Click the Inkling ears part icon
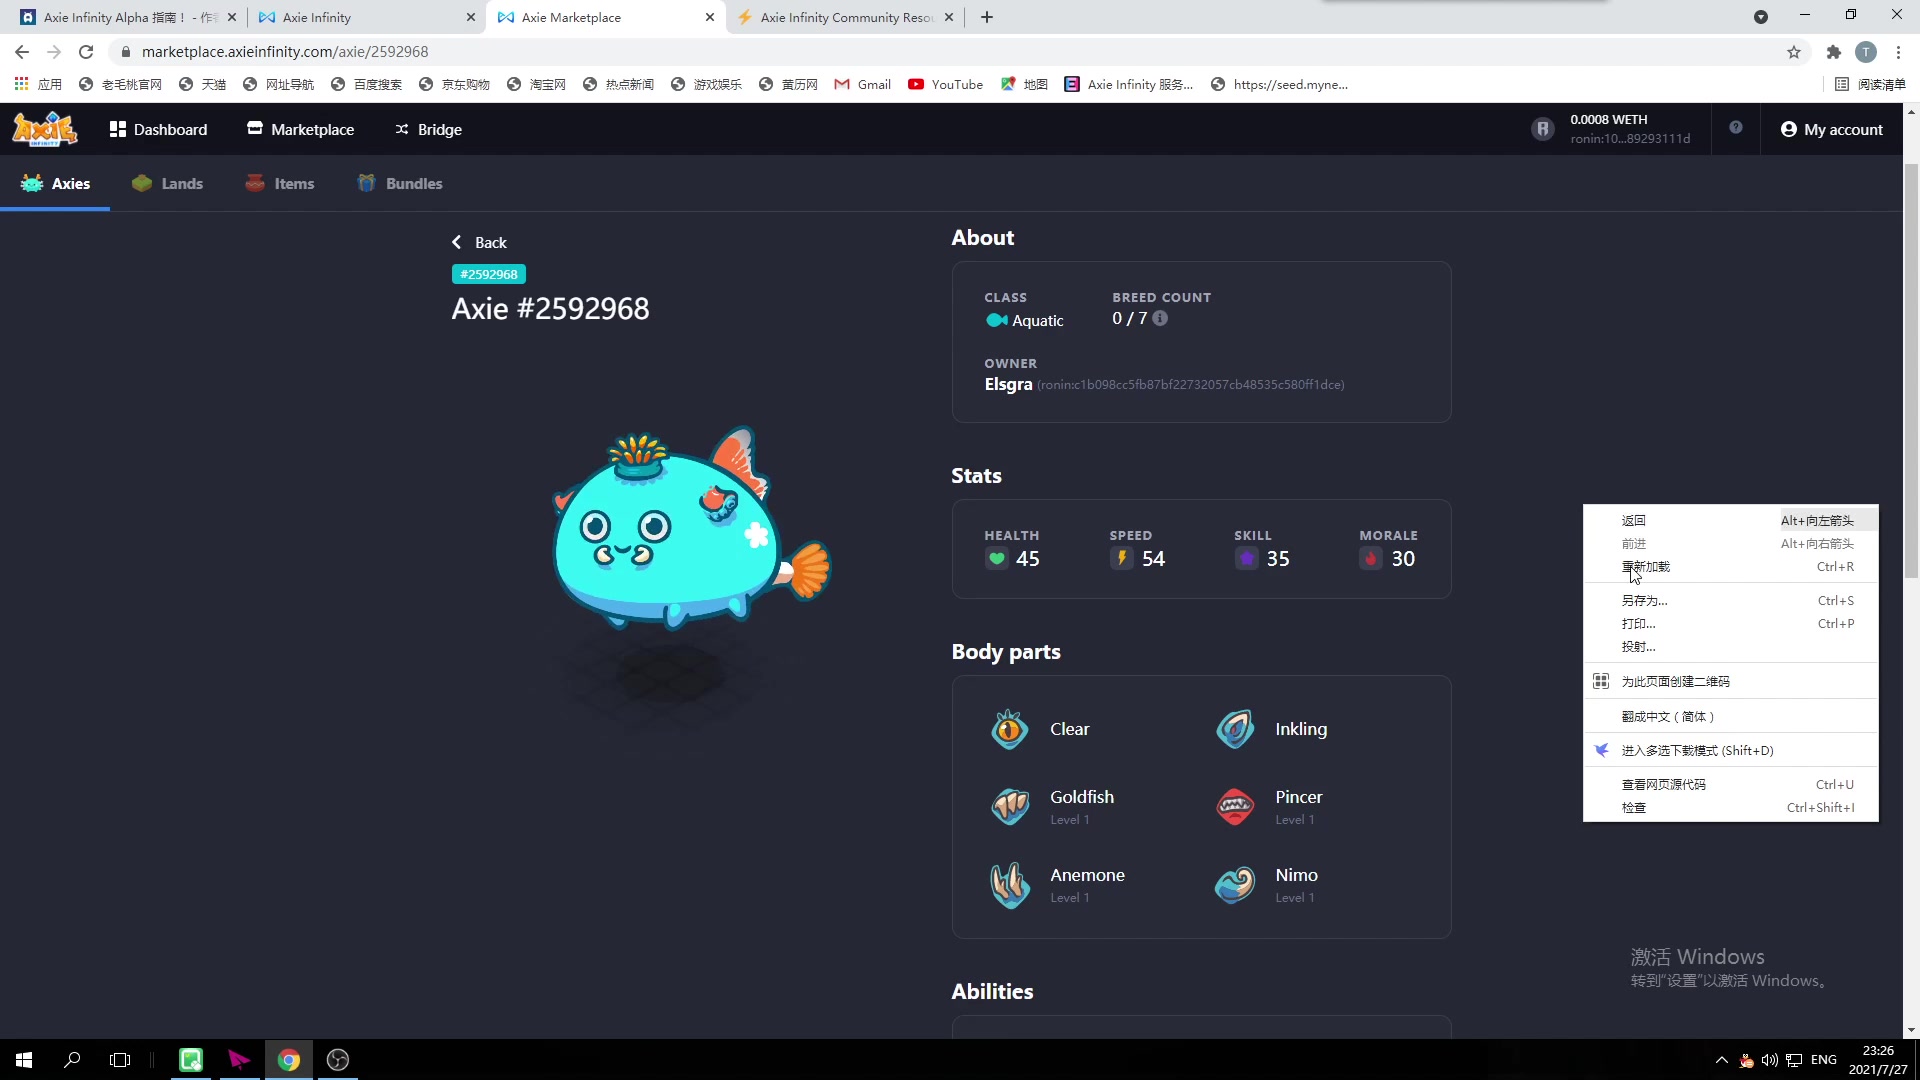Image resolution: width=1920 pixels, height=1080 pixels. tap(1236, 730)
